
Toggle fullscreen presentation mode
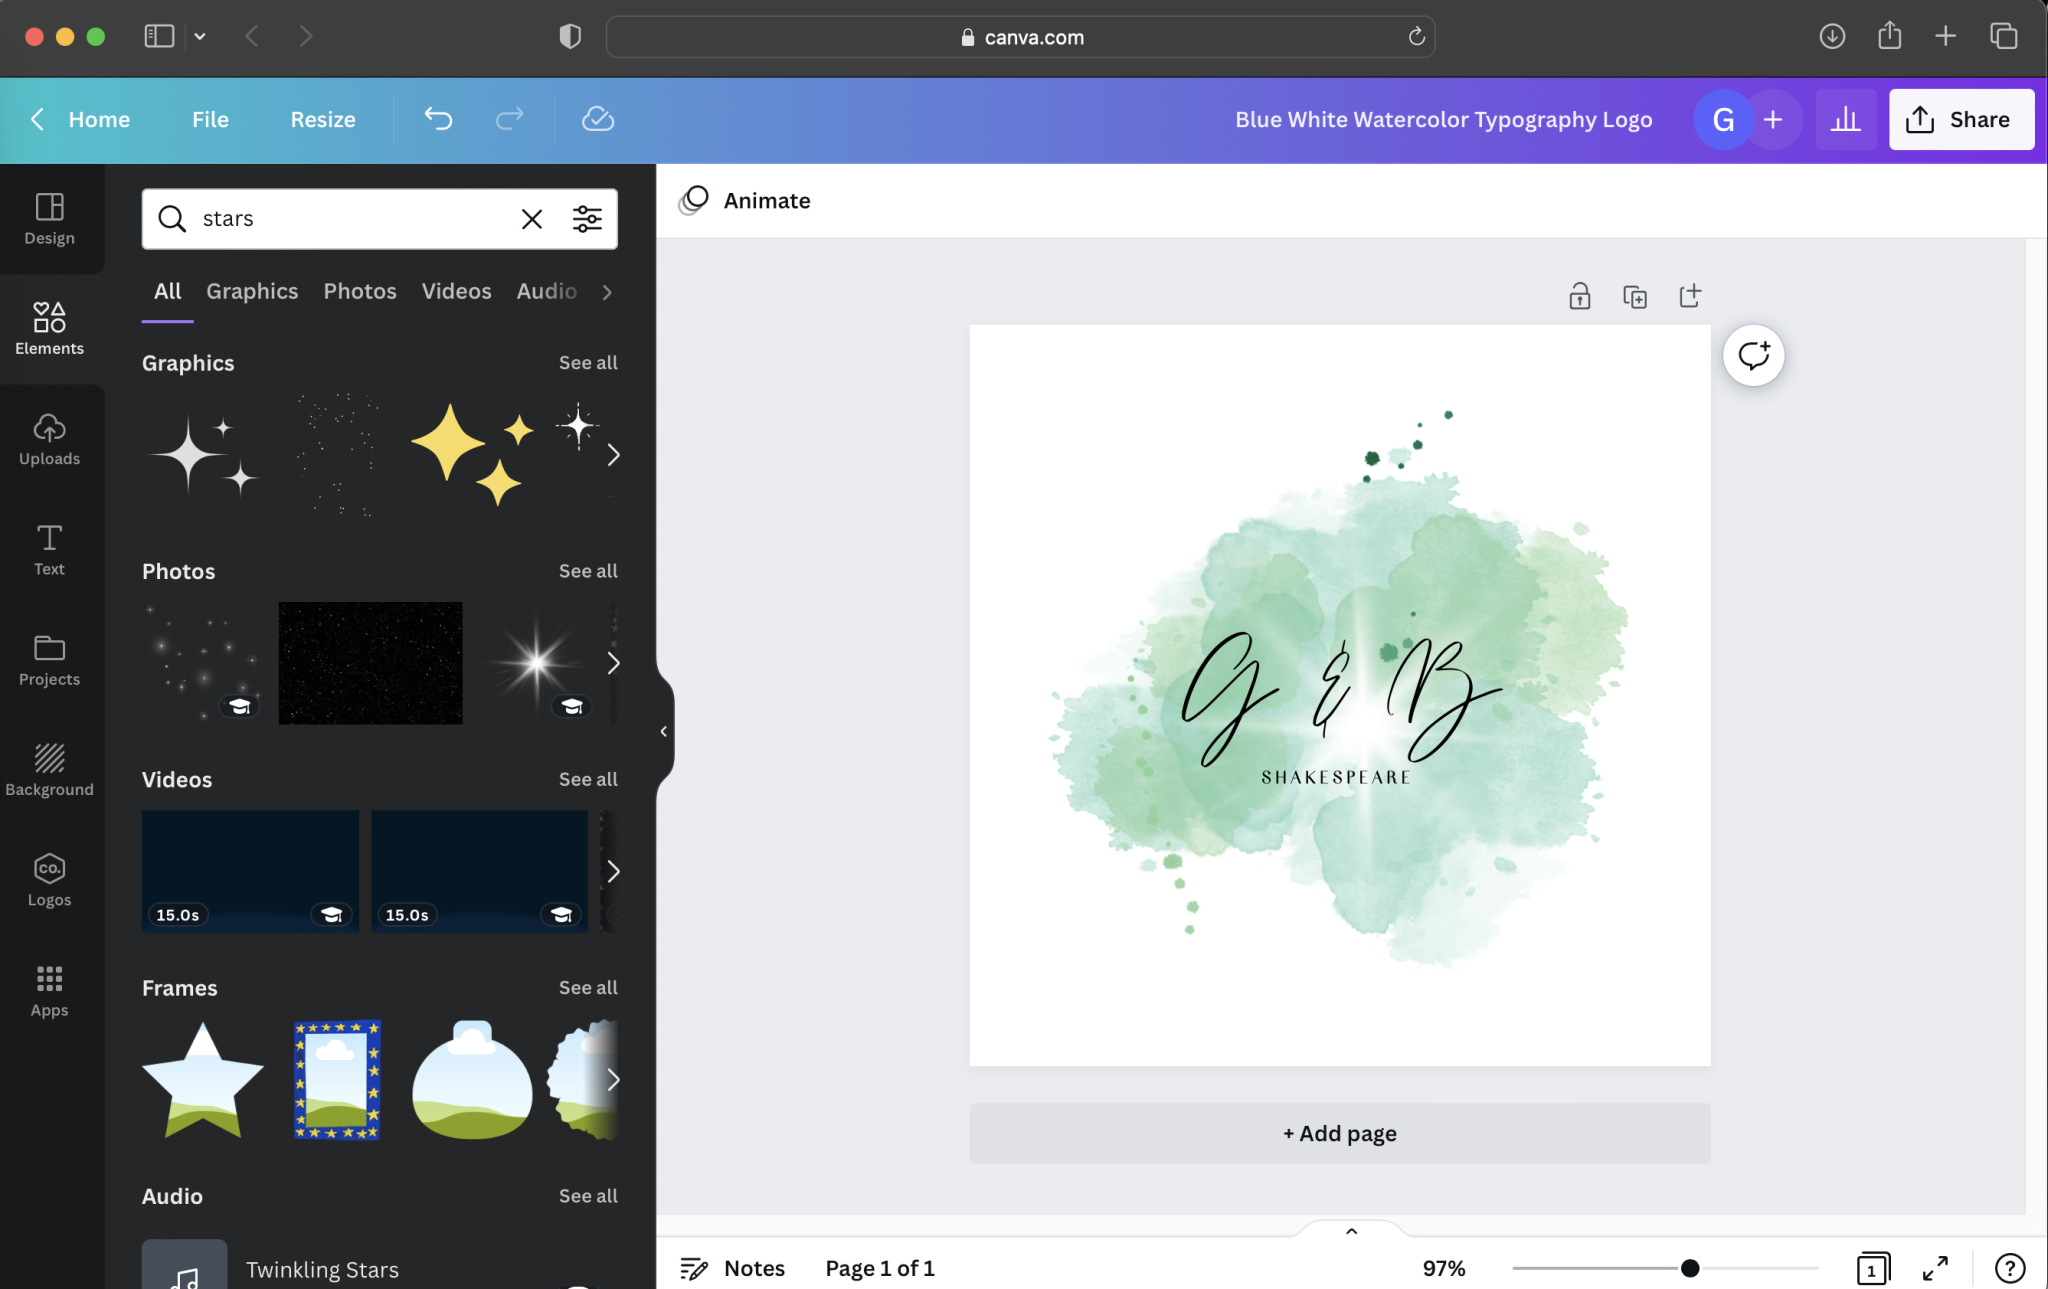[x=1935, y=1268]
